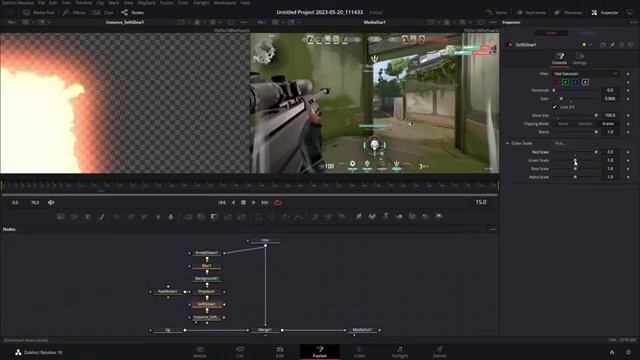This screenshot has width=640, height=360.
Task: Add a FastNoise node from the toolbar
Action: (74, 217)
